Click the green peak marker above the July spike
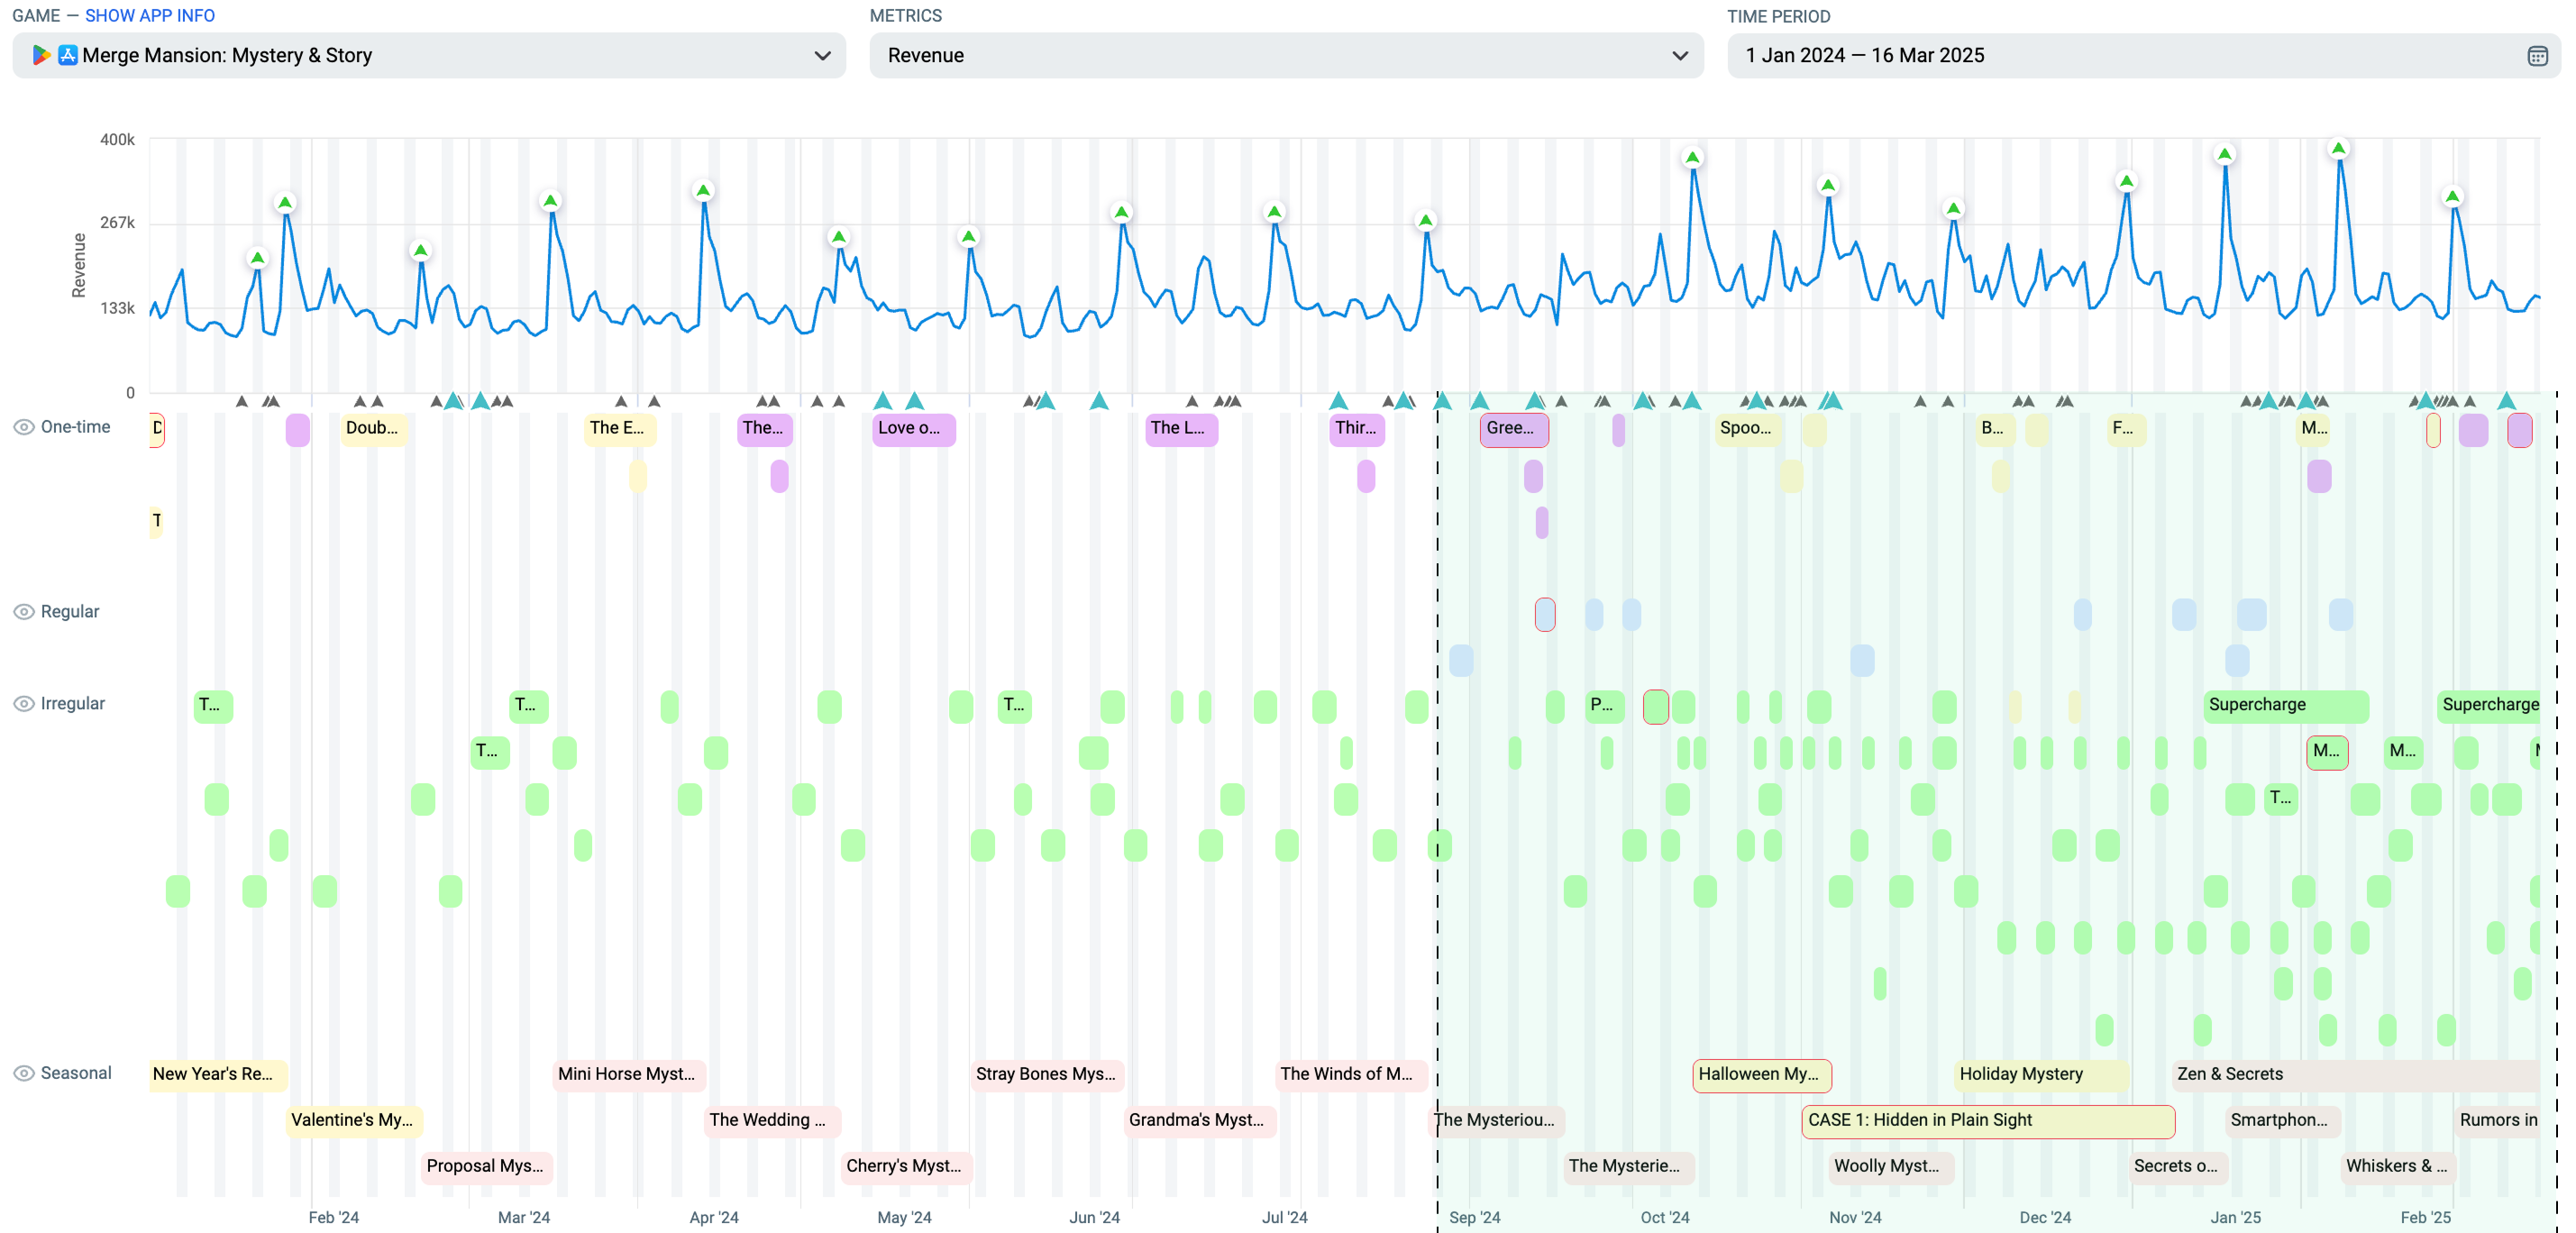2576x1233 pixels. pos(1274,212)
